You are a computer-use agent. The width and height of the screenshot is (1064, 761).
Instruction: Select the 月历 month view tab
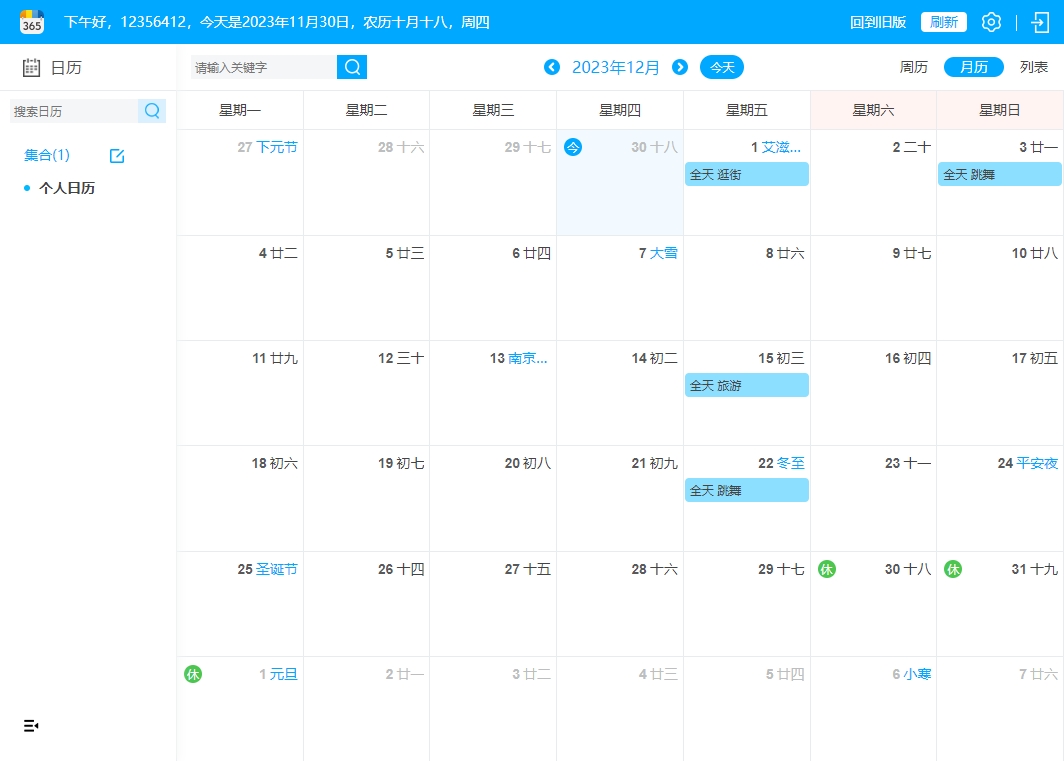pos(973,67)
